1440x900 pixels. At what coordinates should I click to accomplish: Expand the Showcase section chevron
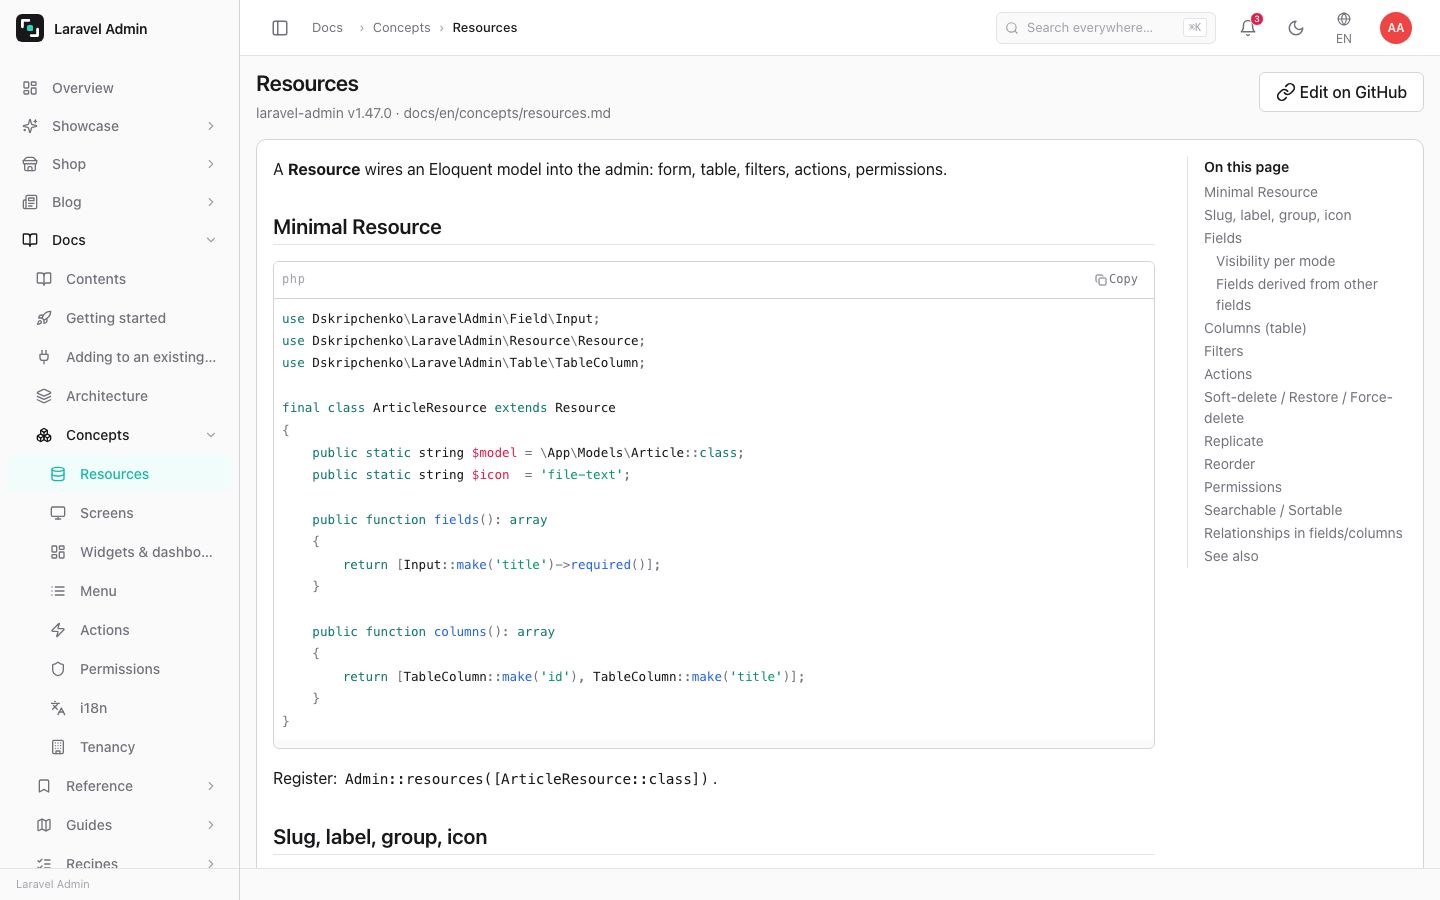211,126
